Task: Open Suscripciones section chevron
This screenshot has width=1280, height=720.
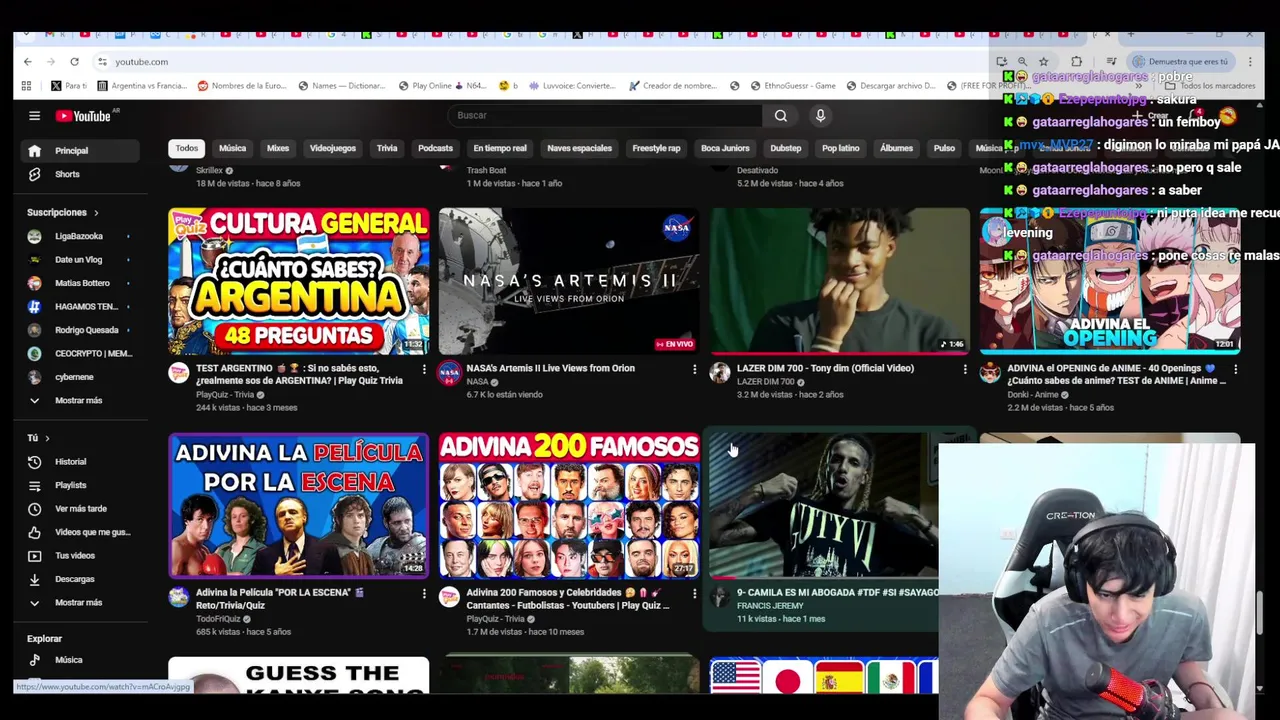Action: [x=96, y=213]
